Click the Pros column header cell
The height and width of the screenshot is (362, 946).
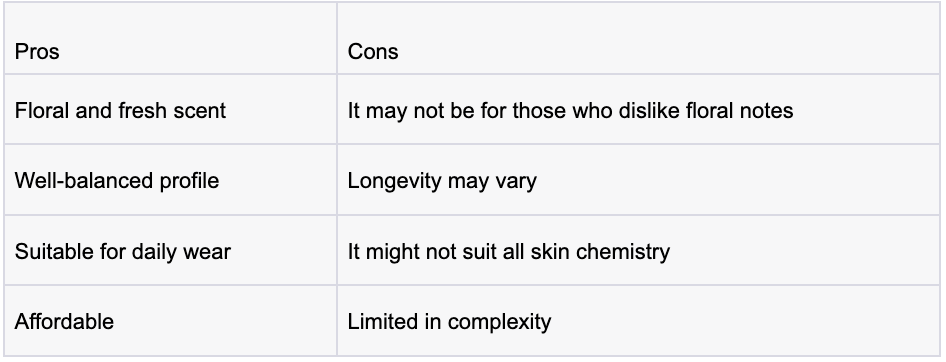click(x=171, y=39)
